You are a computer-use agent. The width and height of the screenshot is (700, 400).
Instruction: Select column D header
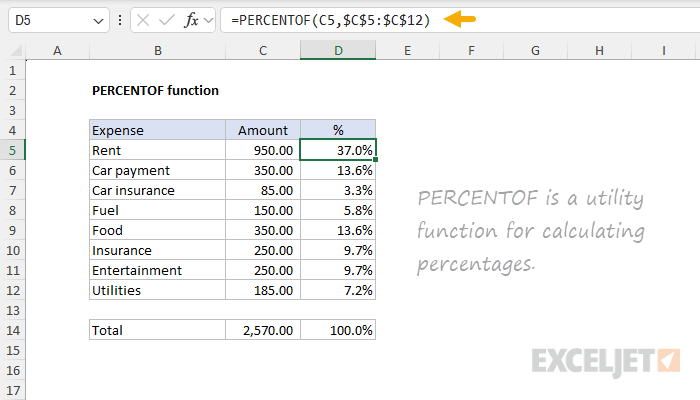[x=338, y=50]
